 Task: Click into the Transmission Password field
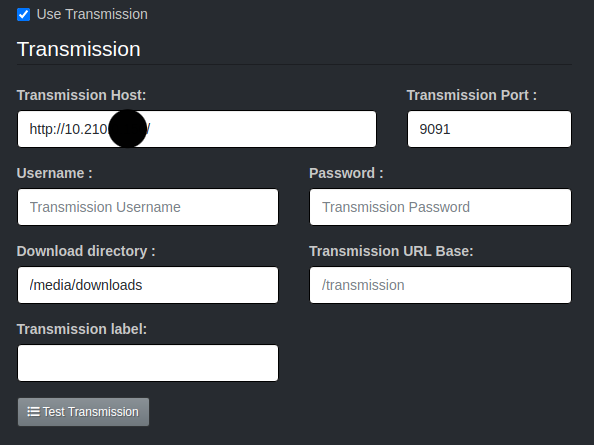(x=440, y=207)
